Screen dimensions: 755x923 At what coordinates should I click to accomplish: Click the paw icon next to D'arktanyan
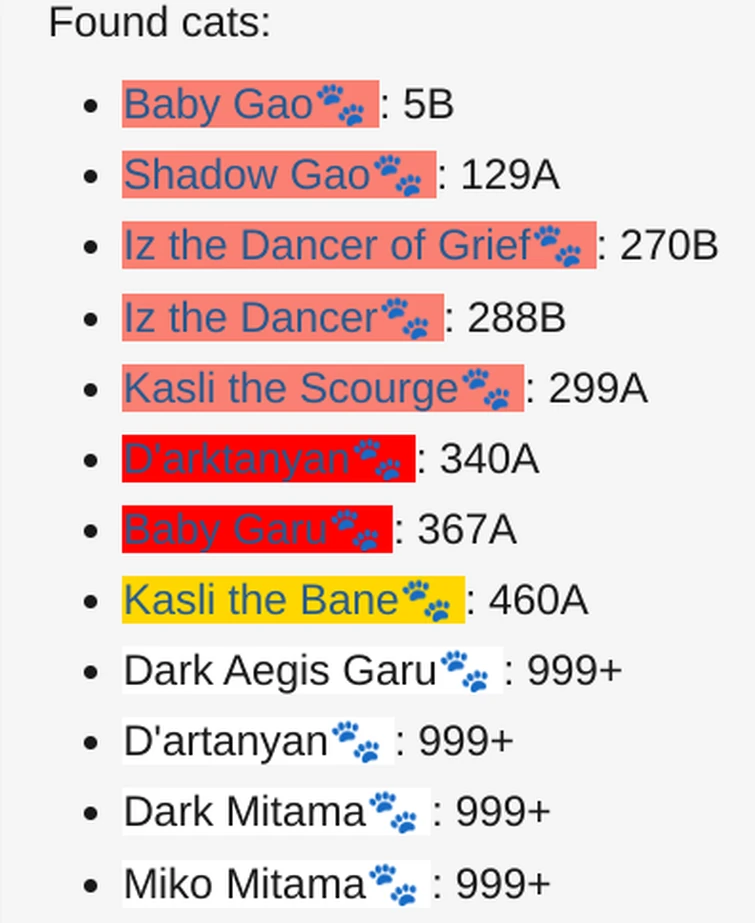377,460
